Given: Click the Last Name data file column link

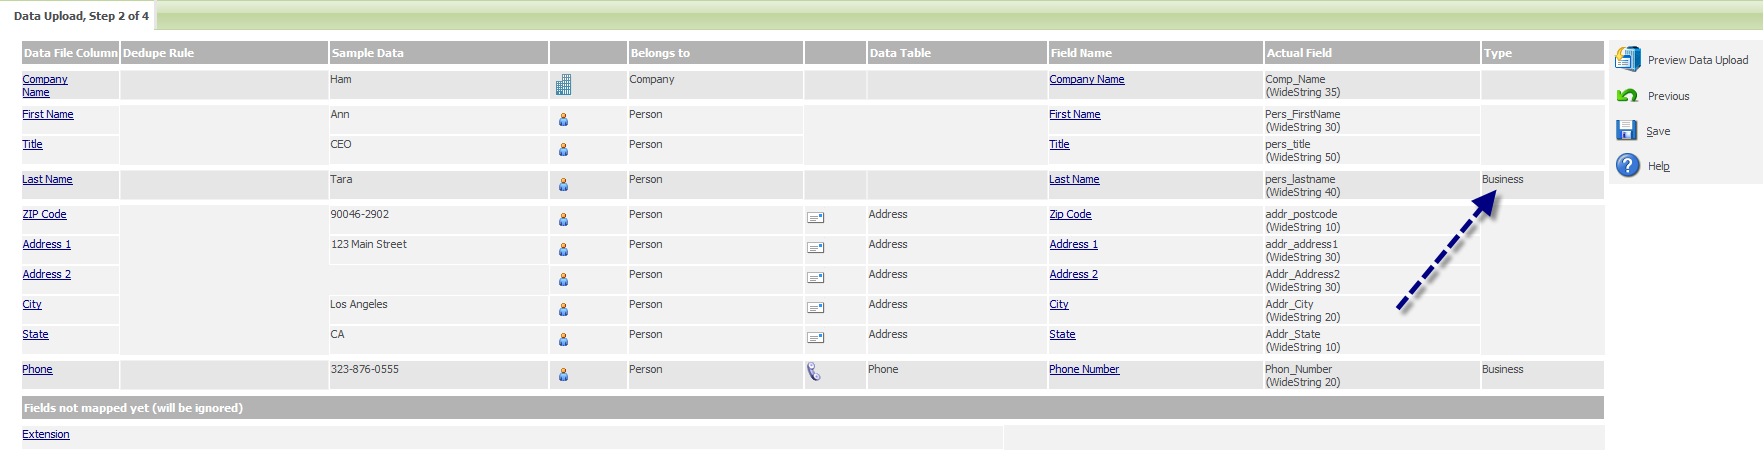Looking at the screenshot, I should tap(47, 179).
